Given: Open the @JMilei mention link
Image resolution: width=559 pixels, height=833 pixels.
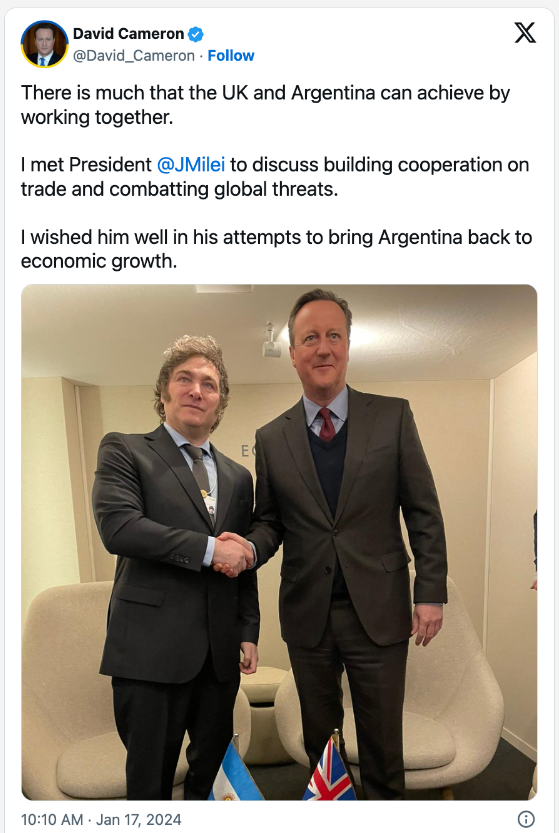Looking at the screenshot, I should tap(191, 165).
